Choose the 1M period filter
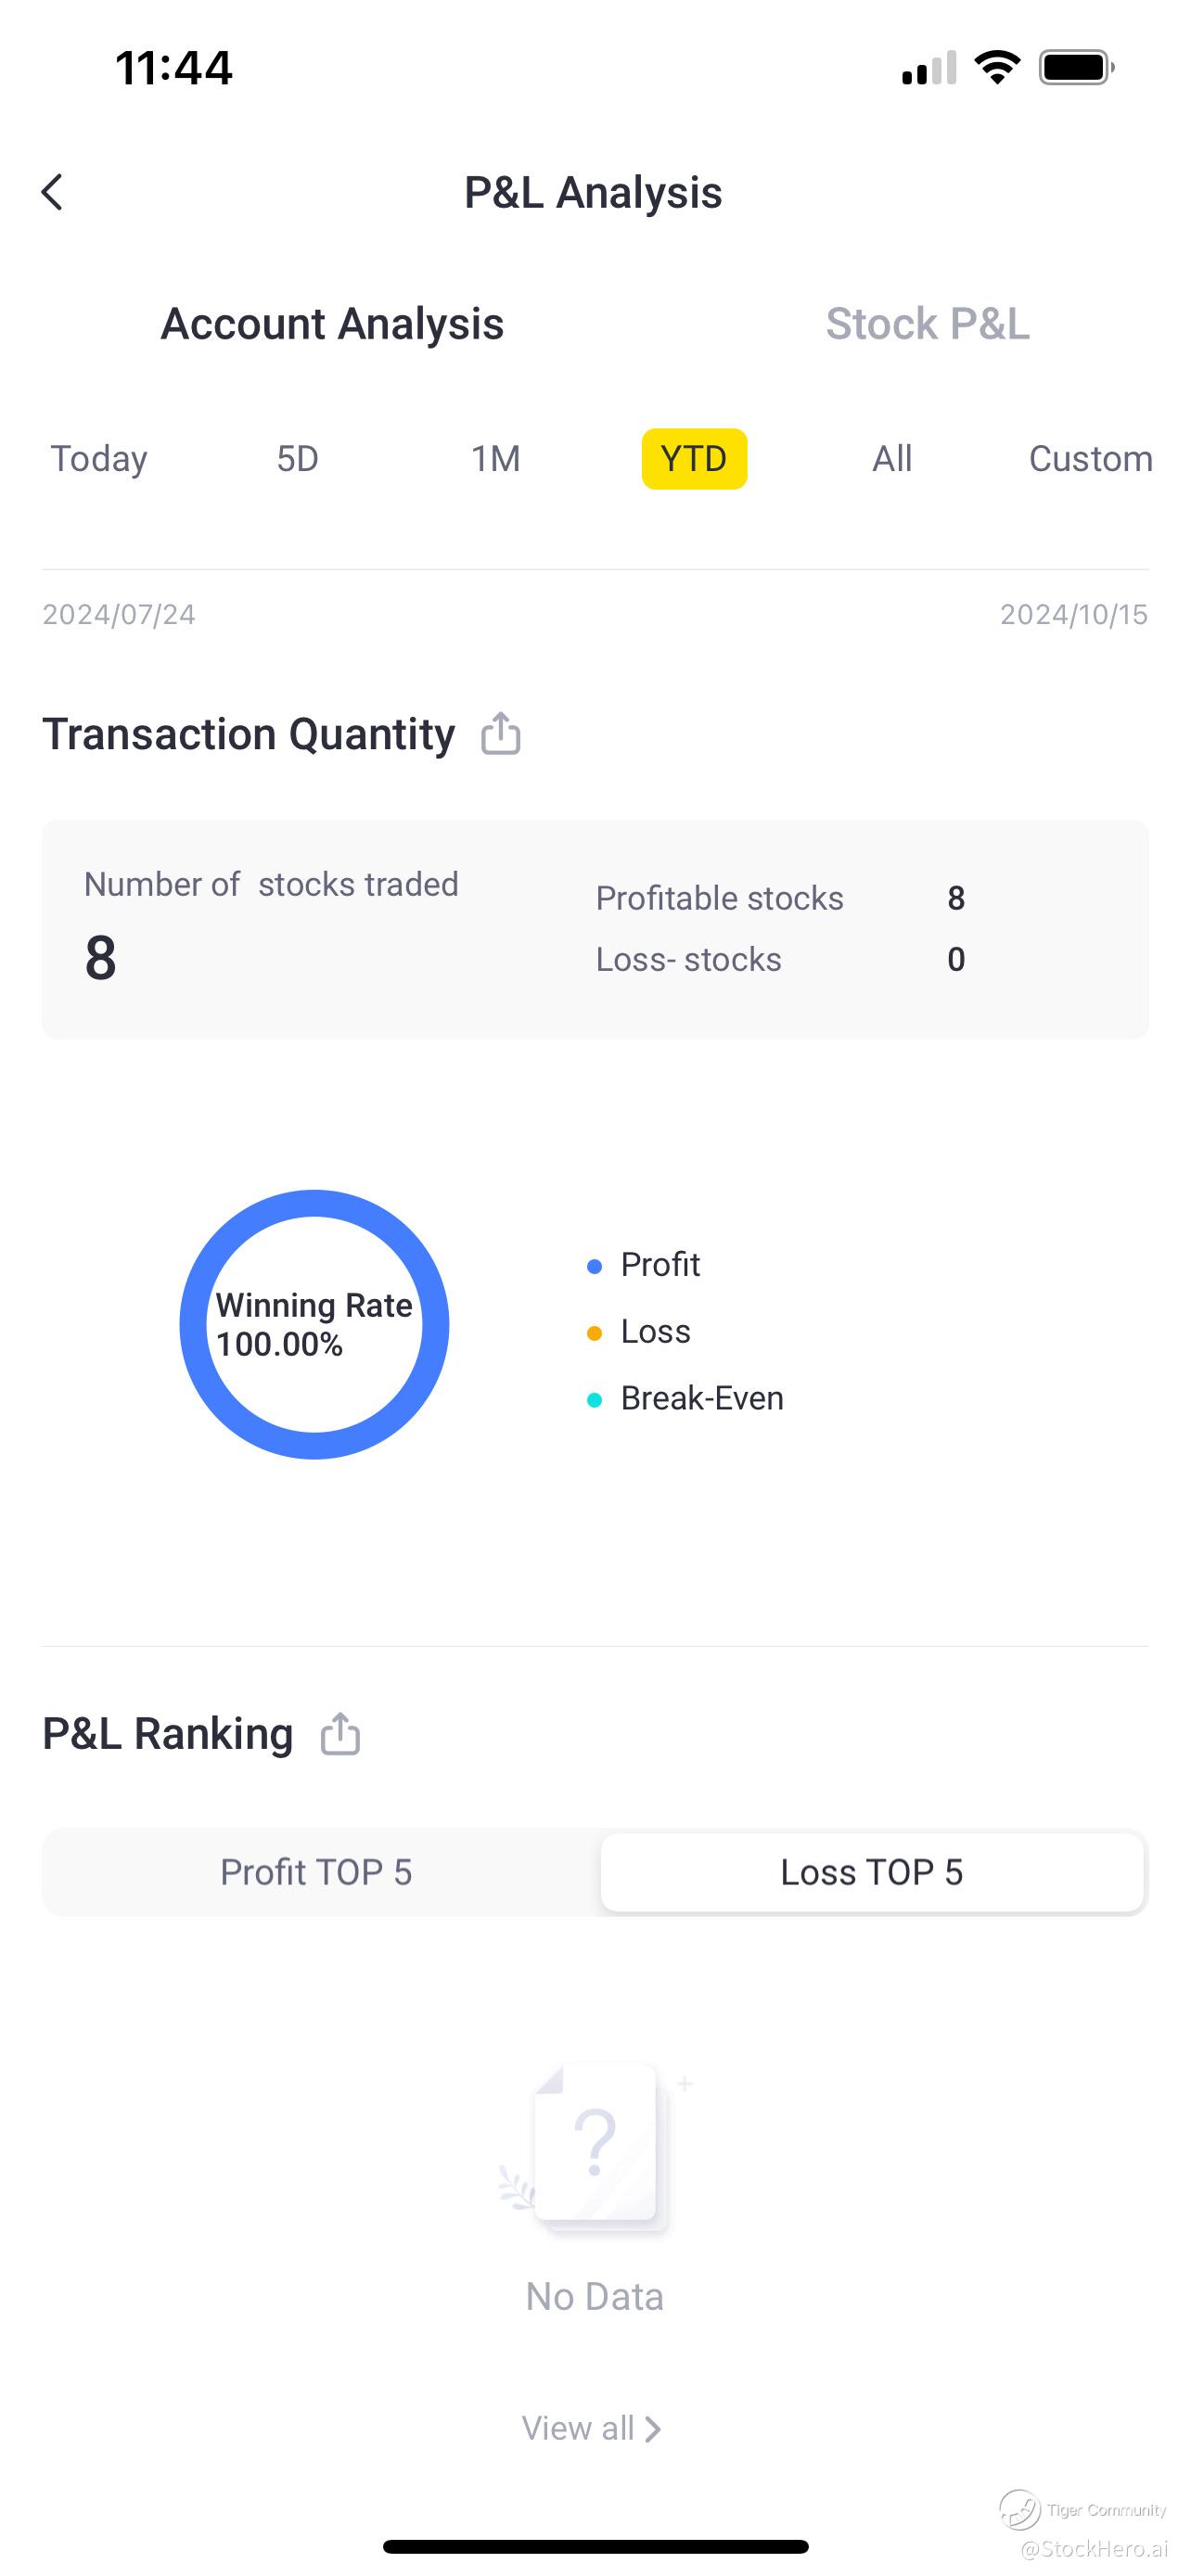This screenshot has width=1191, height=2576. pos(496,459)
